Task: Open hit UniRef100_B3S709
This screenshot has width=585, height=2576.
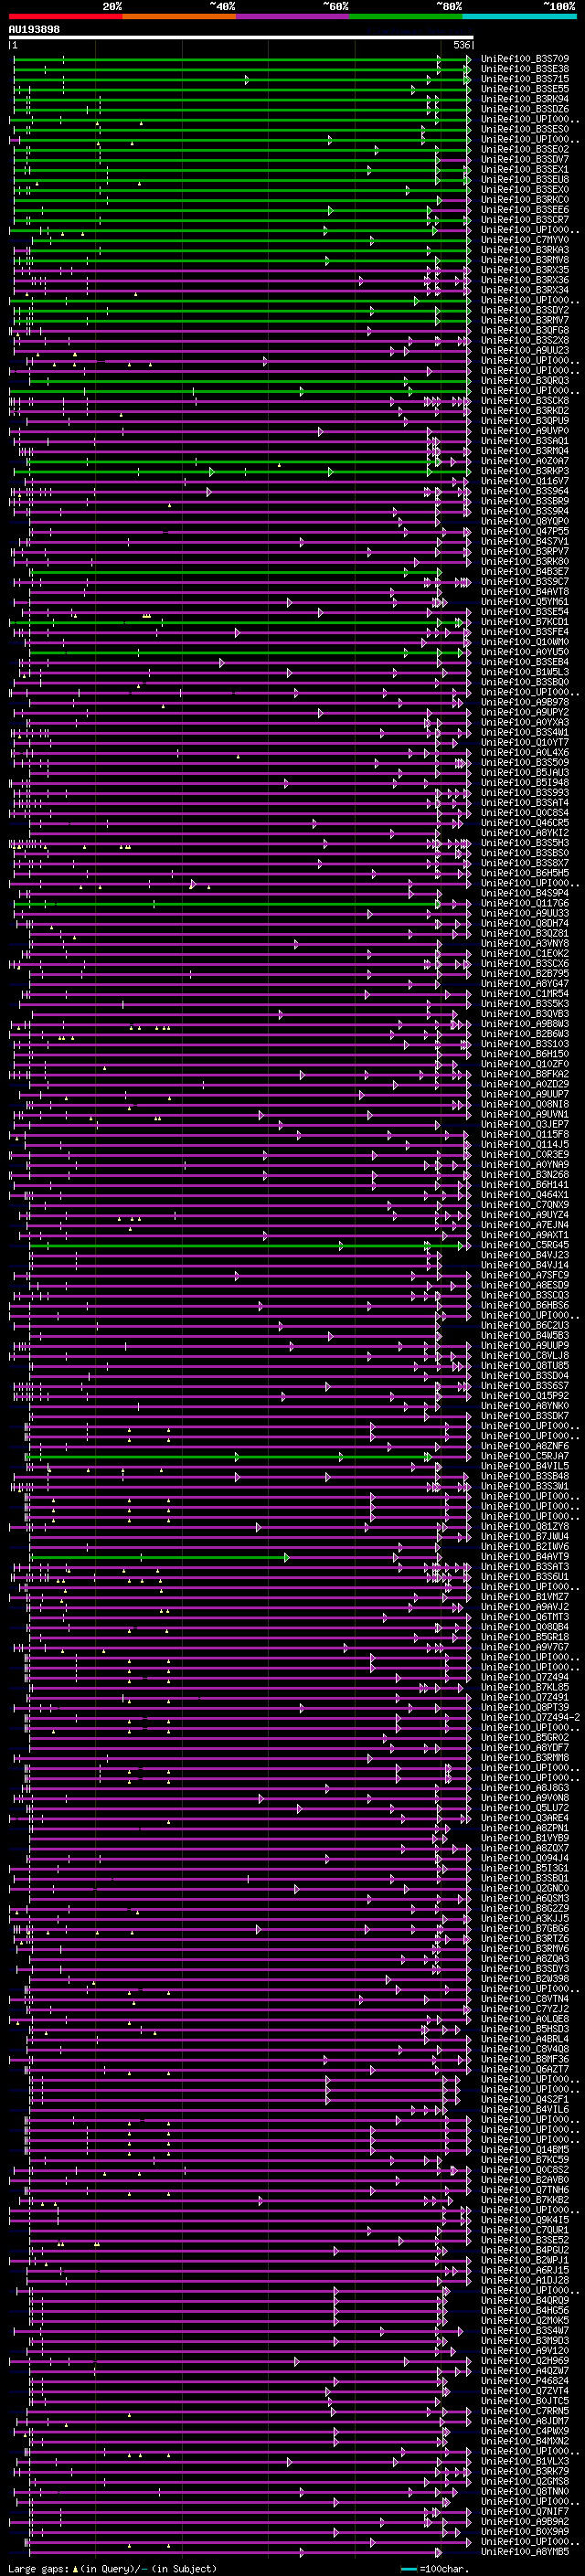Action: tap(525, 59)
